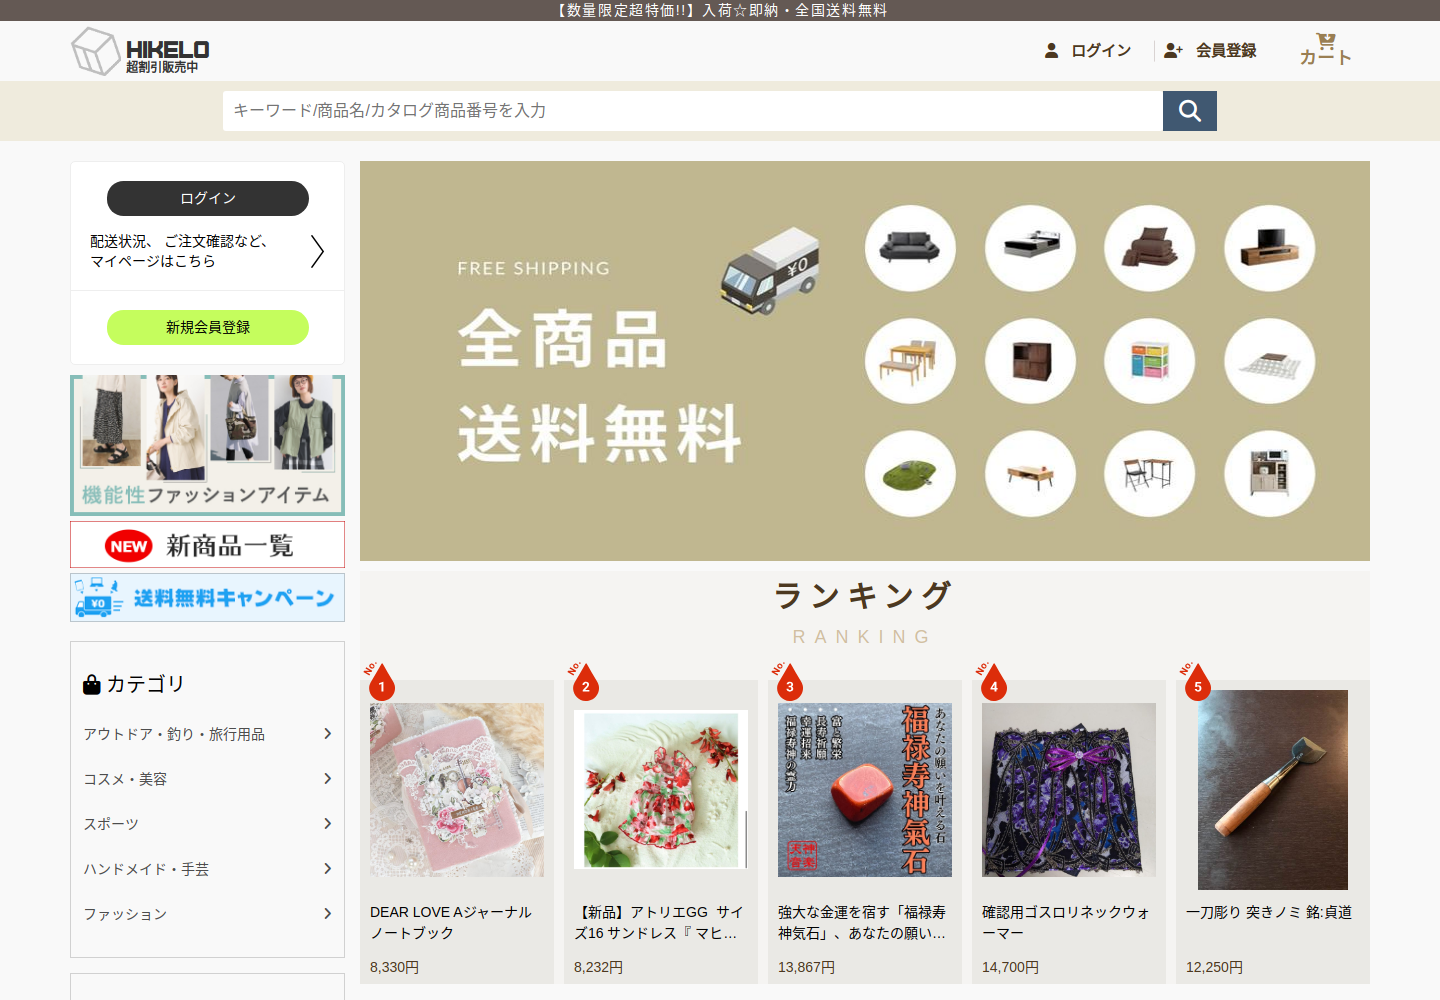Expand ハンドメイド・手芸 category
The image size is (1440, 1000).
(208, 869)
